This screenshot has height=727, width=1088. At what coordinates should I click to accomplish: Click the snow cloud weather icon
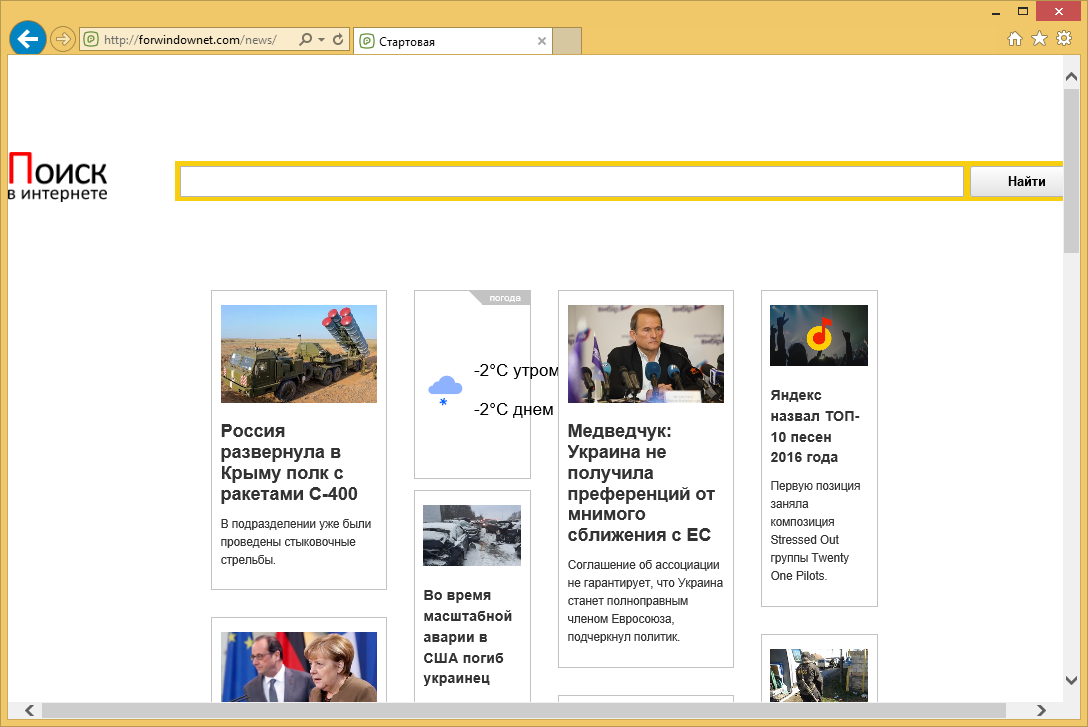coord(443,388)
